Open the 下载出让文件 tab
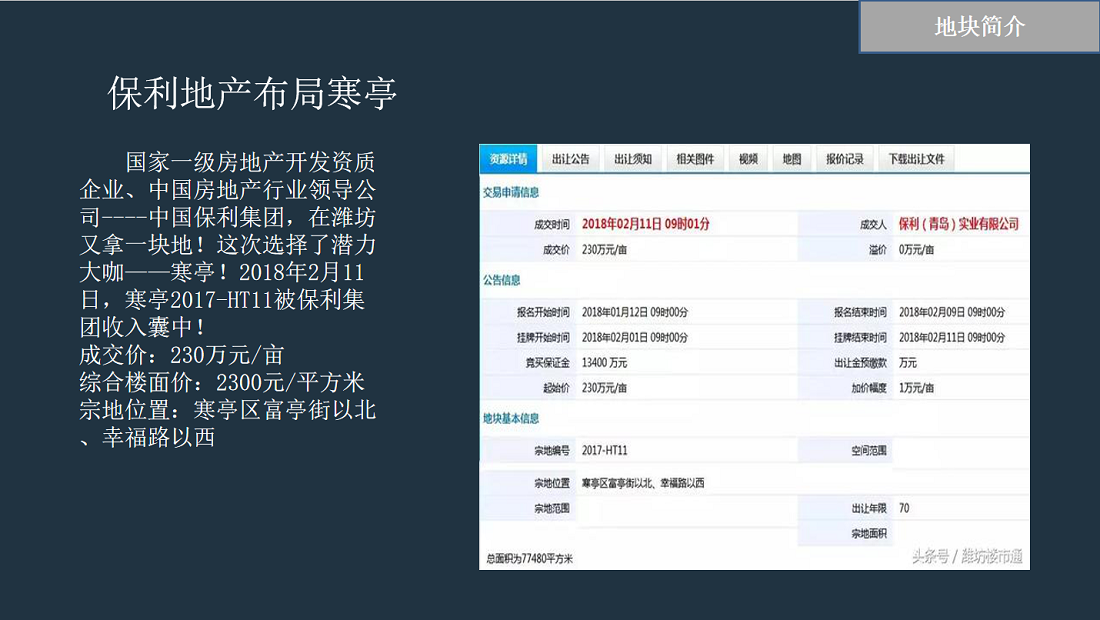Screen dimensions: 1100x620 [x=916, y=159]
